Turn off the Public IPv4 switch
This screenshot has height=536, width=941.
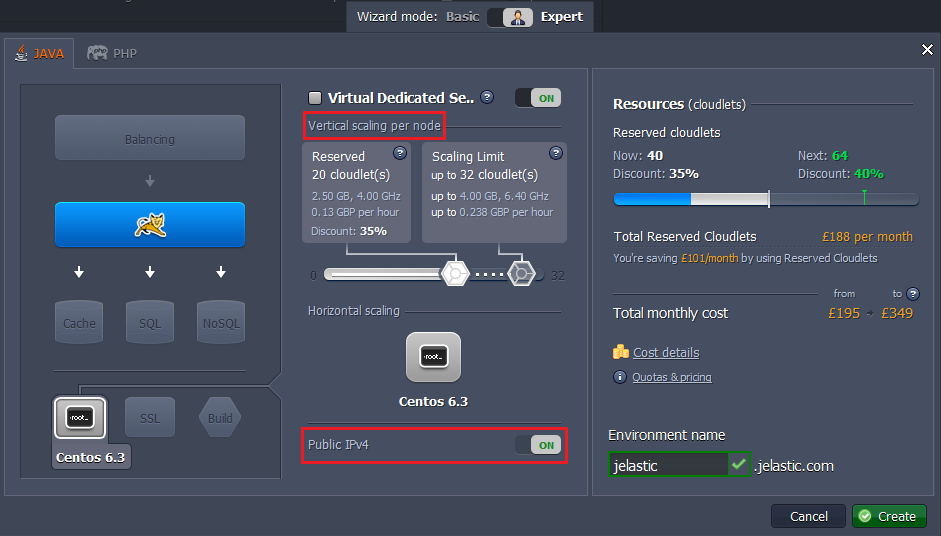pyautogui.click(x=538, y=445)
